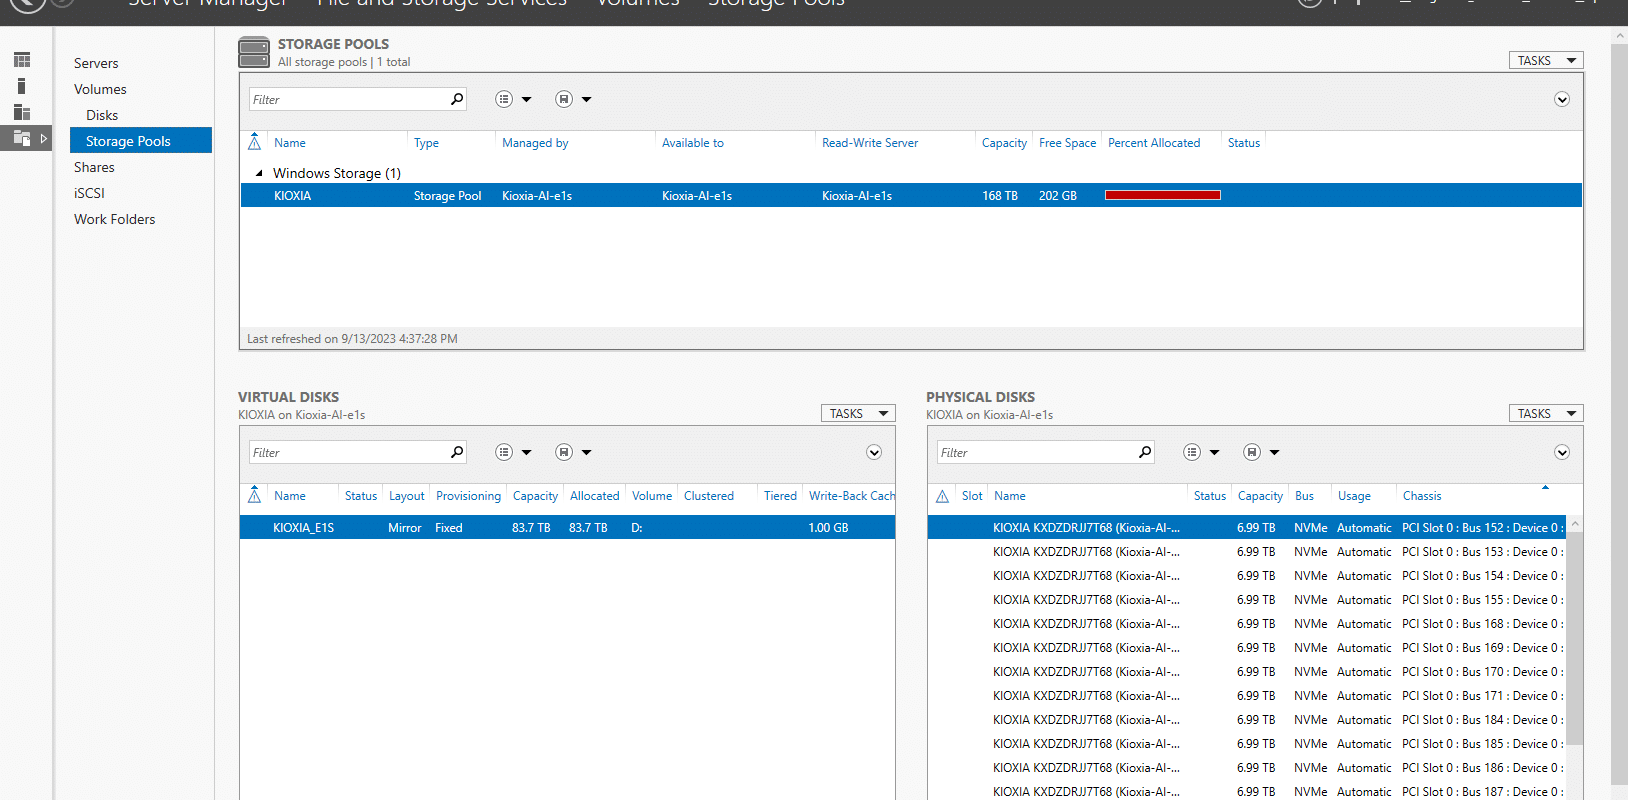Screen dimensions: 1628x800
Task: Open Shares in navigation pane
Action: 94,167
